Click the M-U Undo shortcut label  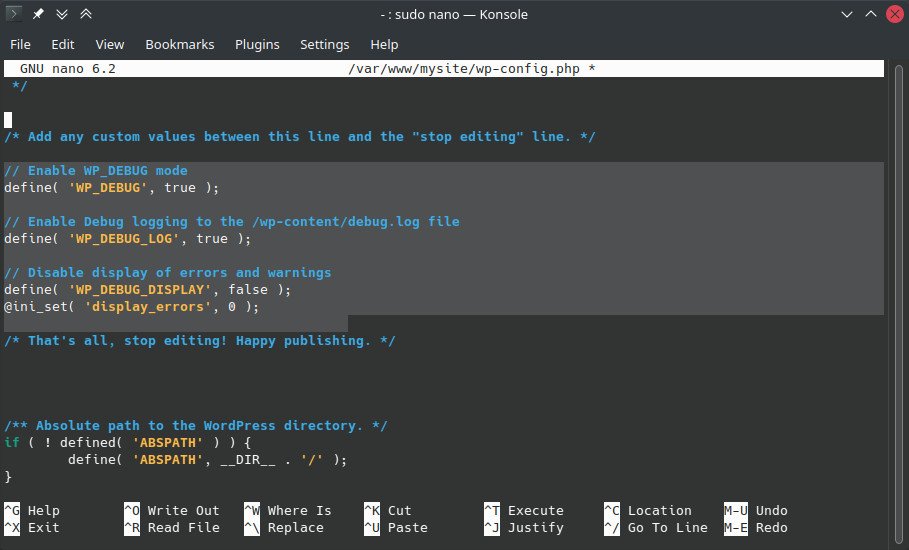(x=756, y=511)
